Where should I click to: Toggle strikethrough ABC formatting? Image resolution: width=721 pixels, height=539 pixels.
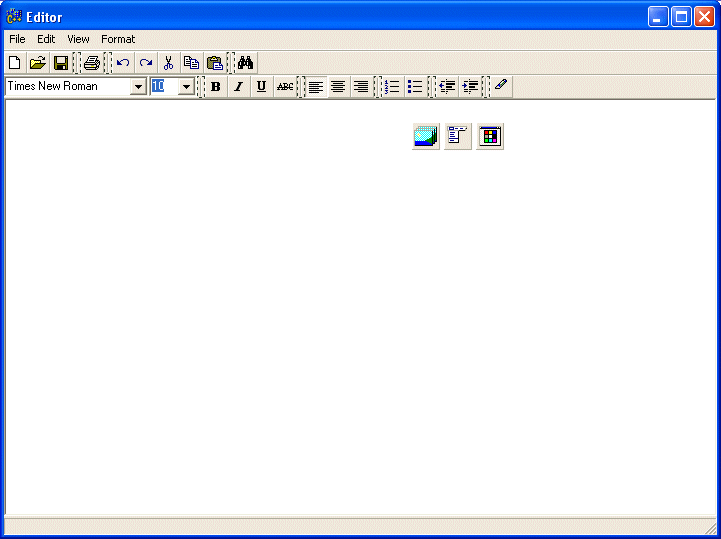tap(285, 86)
